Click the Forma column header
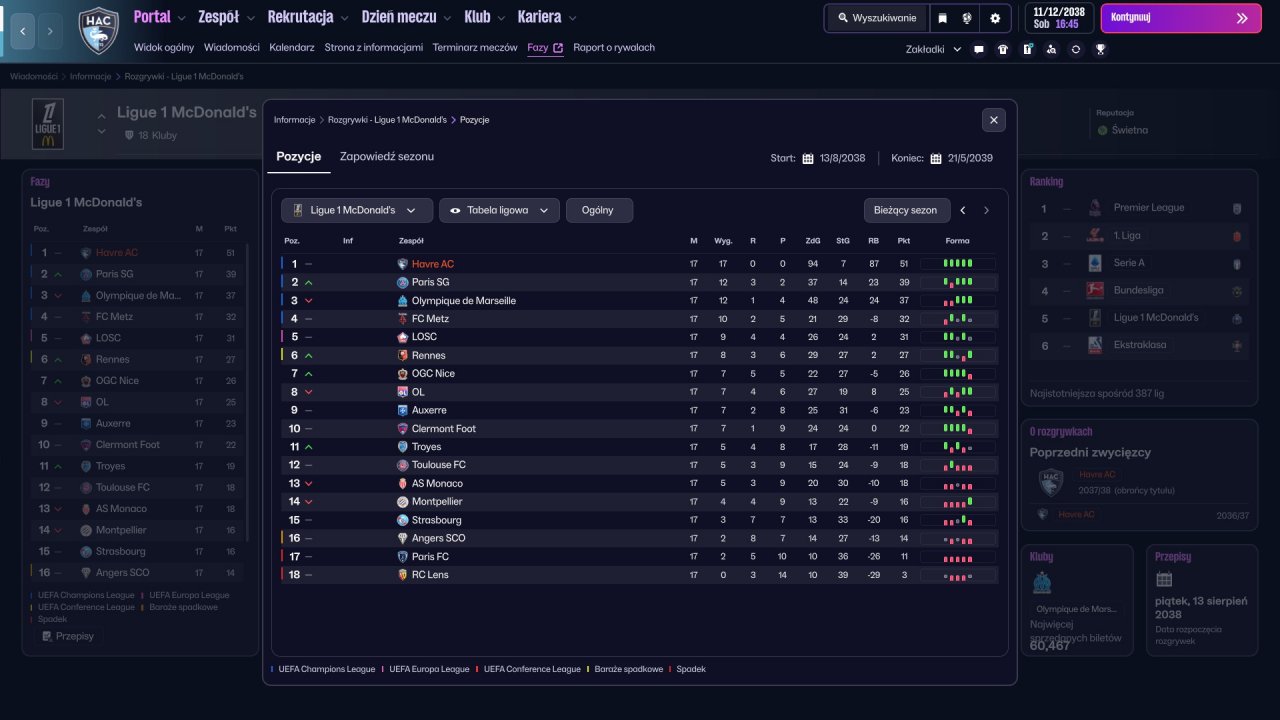The width and height of the screenshot is (1280, 720). [x=957, y=241]
